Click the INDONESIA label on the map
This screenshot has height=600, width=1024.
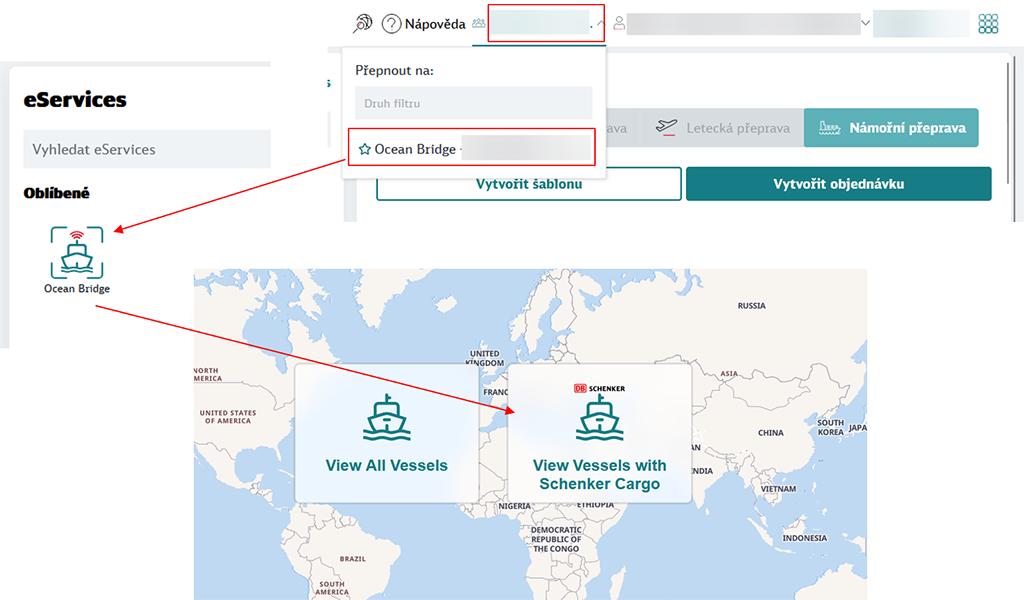[x=805, y=539]
